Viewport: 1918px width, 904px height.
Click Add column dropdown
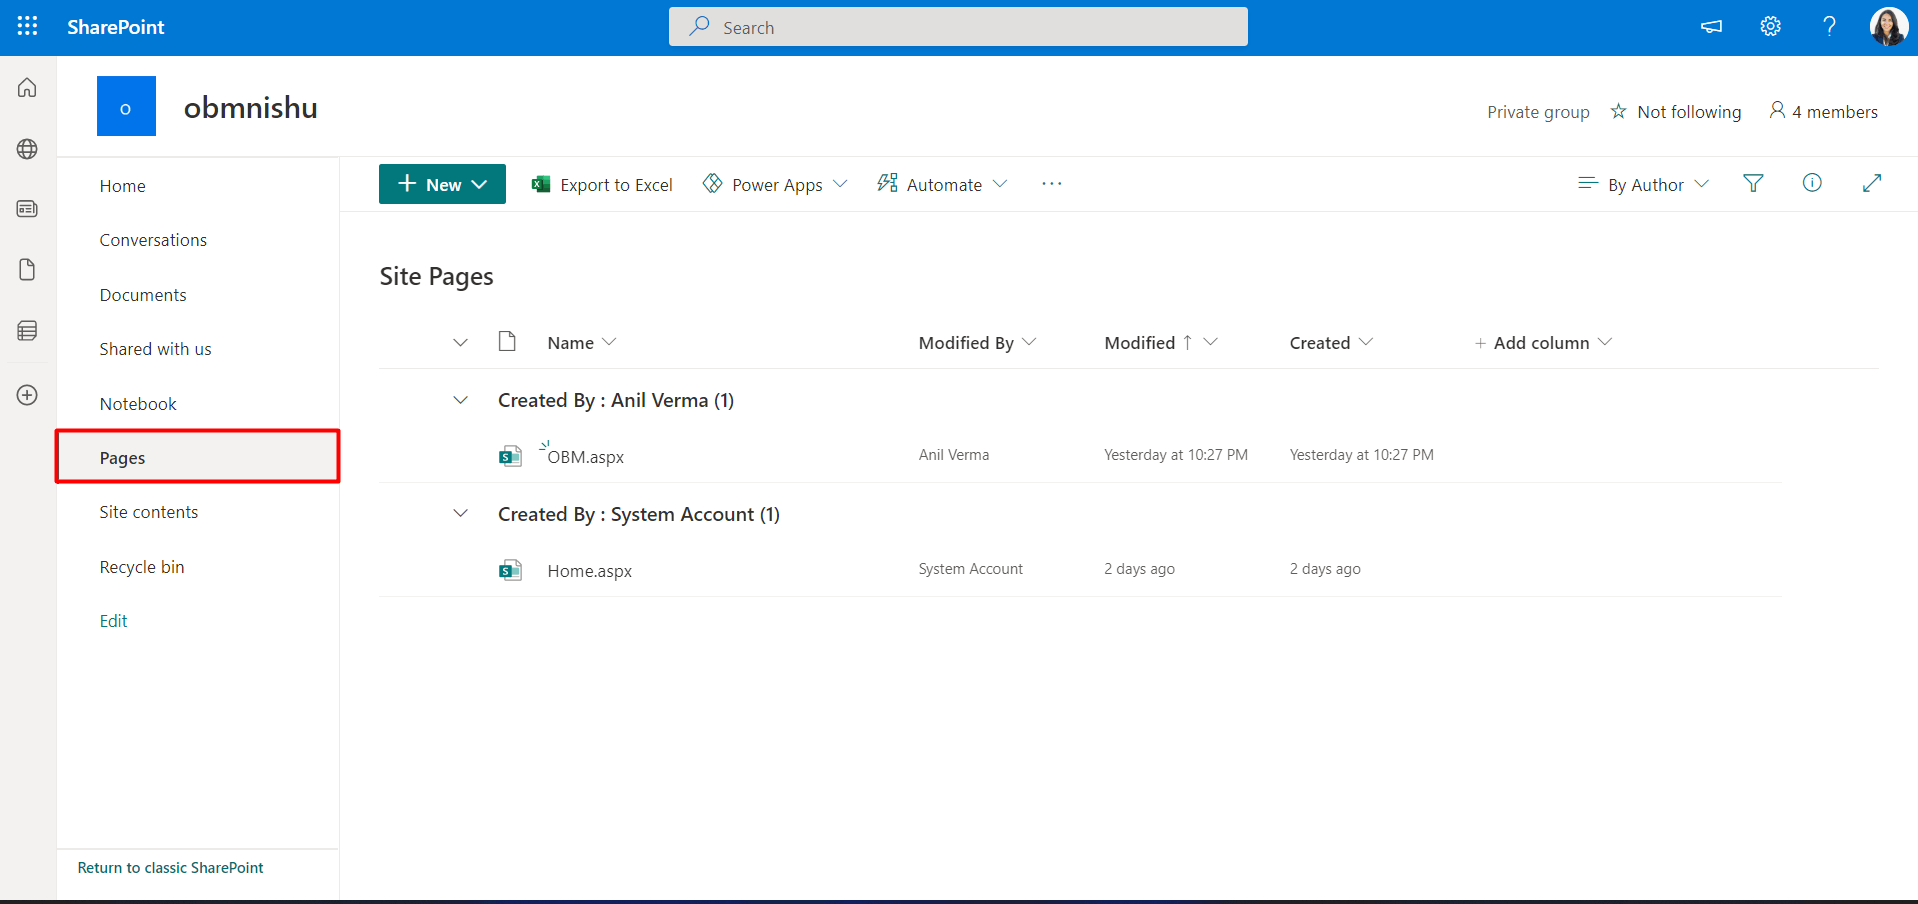(1543, 342)
